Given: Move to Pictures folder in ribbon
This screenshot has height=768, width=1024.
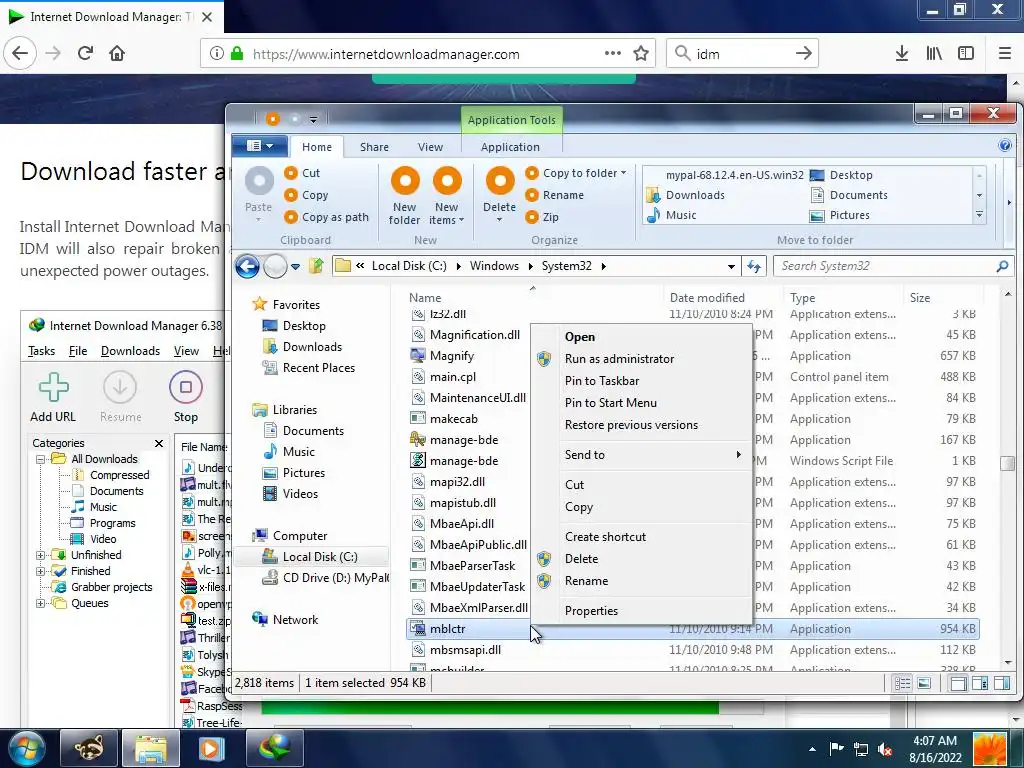Looking at the screenshot, I should pos(840,215).
